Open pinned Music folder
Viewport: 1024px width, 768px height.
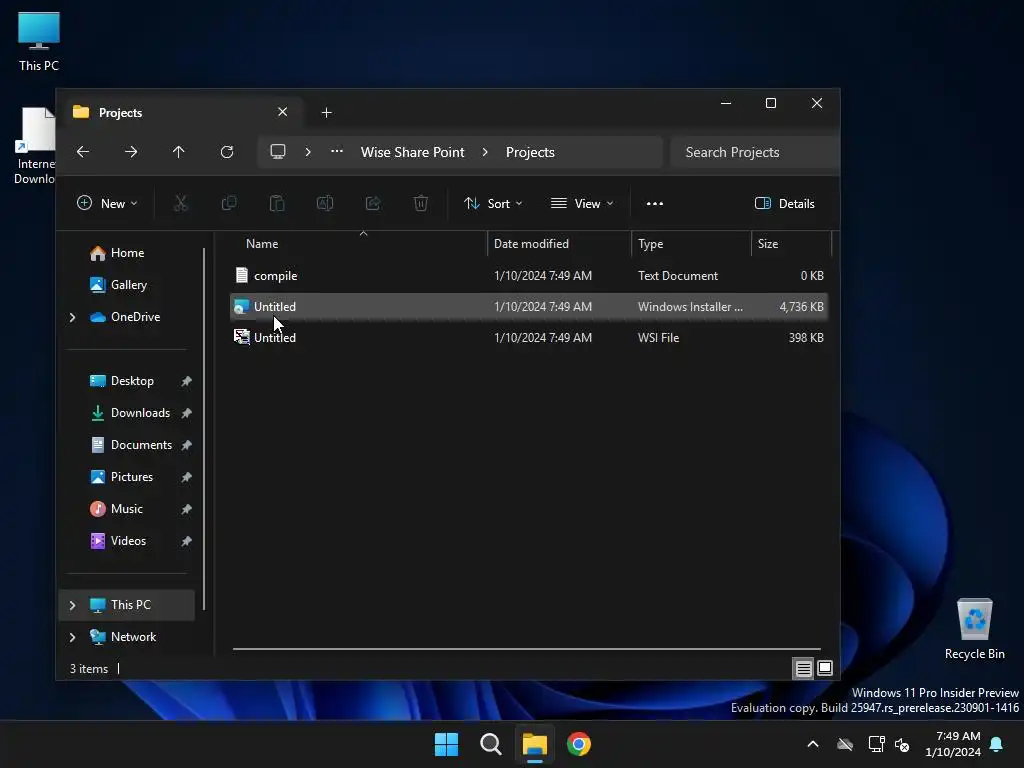pos(126,509)
